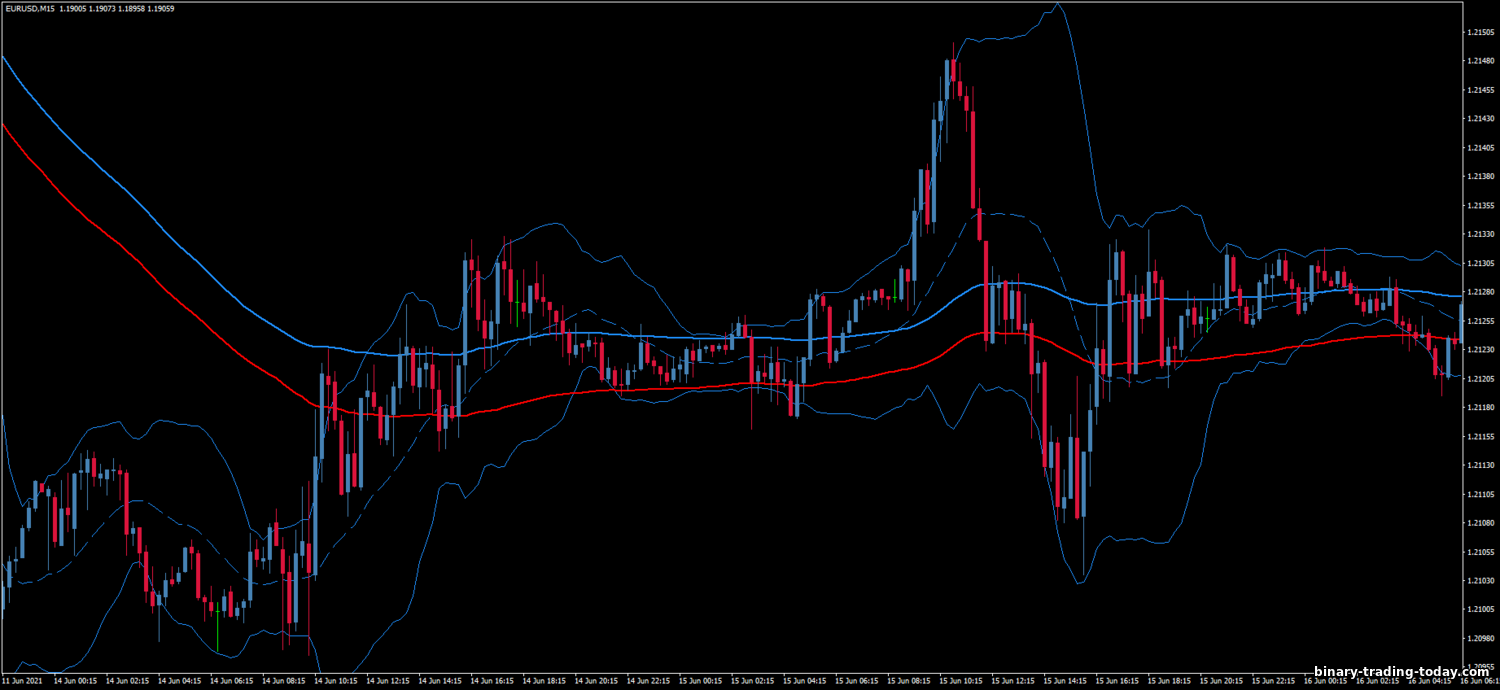Click the 15 Jun 06:15 time label
Image resolution: width=1500 pixels, height=690 pixels.
(x=858, y=681)
